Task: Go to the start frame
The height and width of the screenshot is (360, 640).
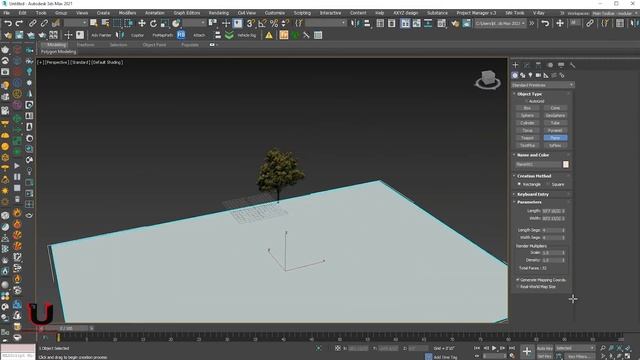Action: (476, 348)
